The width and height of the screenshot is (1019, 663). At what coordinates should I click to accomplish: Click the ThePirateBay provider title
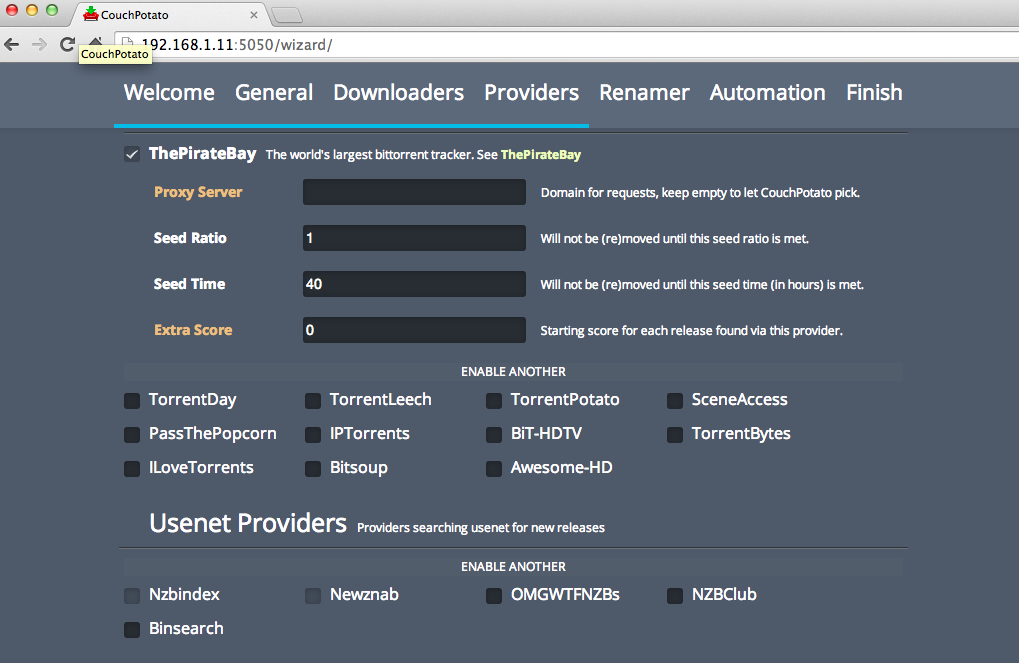[202, 153]
